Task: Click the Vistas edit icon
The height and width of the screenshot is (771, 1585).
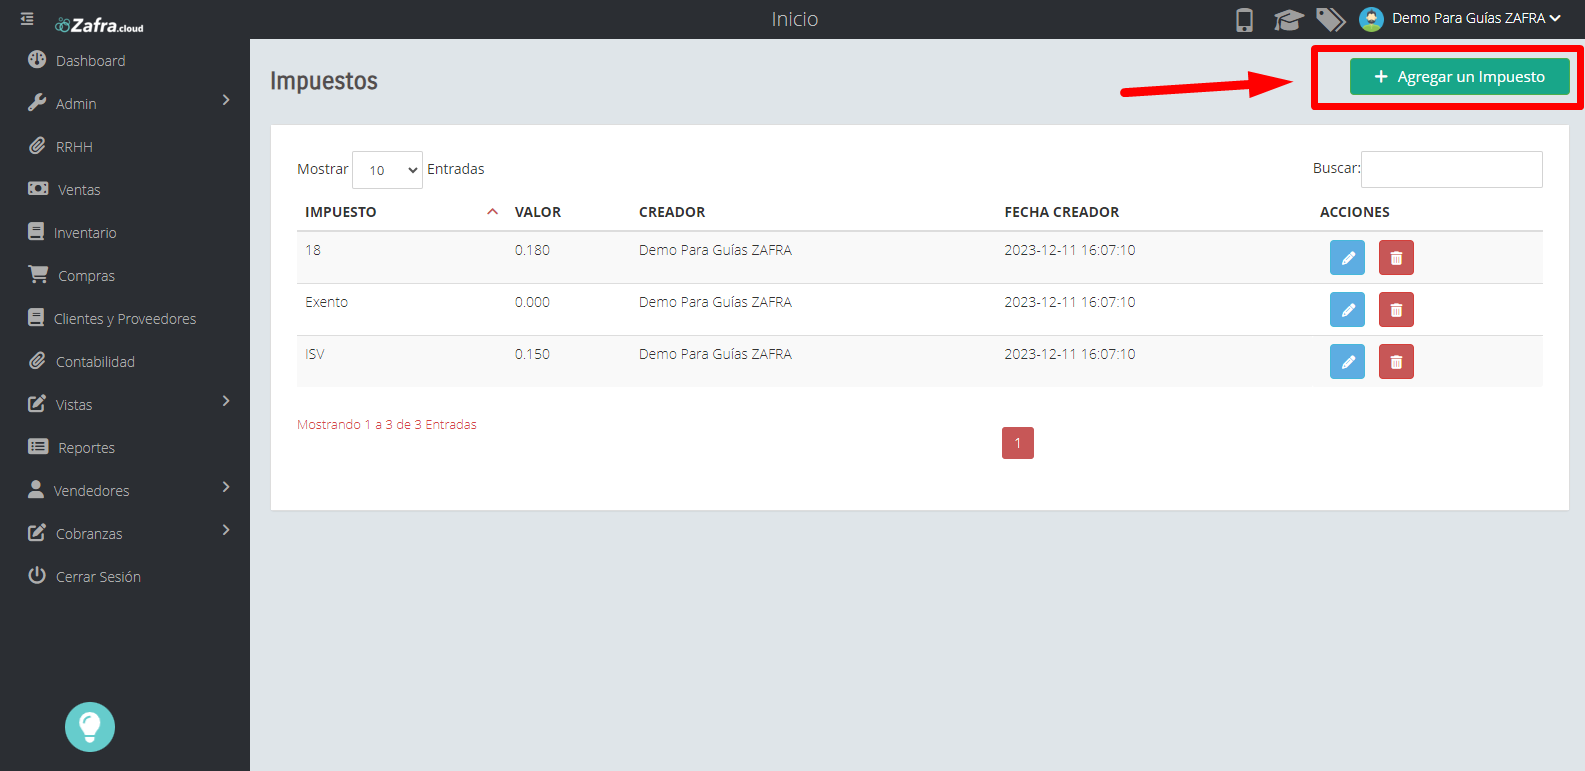Action: pyautogui.click(x=37, y=403)
